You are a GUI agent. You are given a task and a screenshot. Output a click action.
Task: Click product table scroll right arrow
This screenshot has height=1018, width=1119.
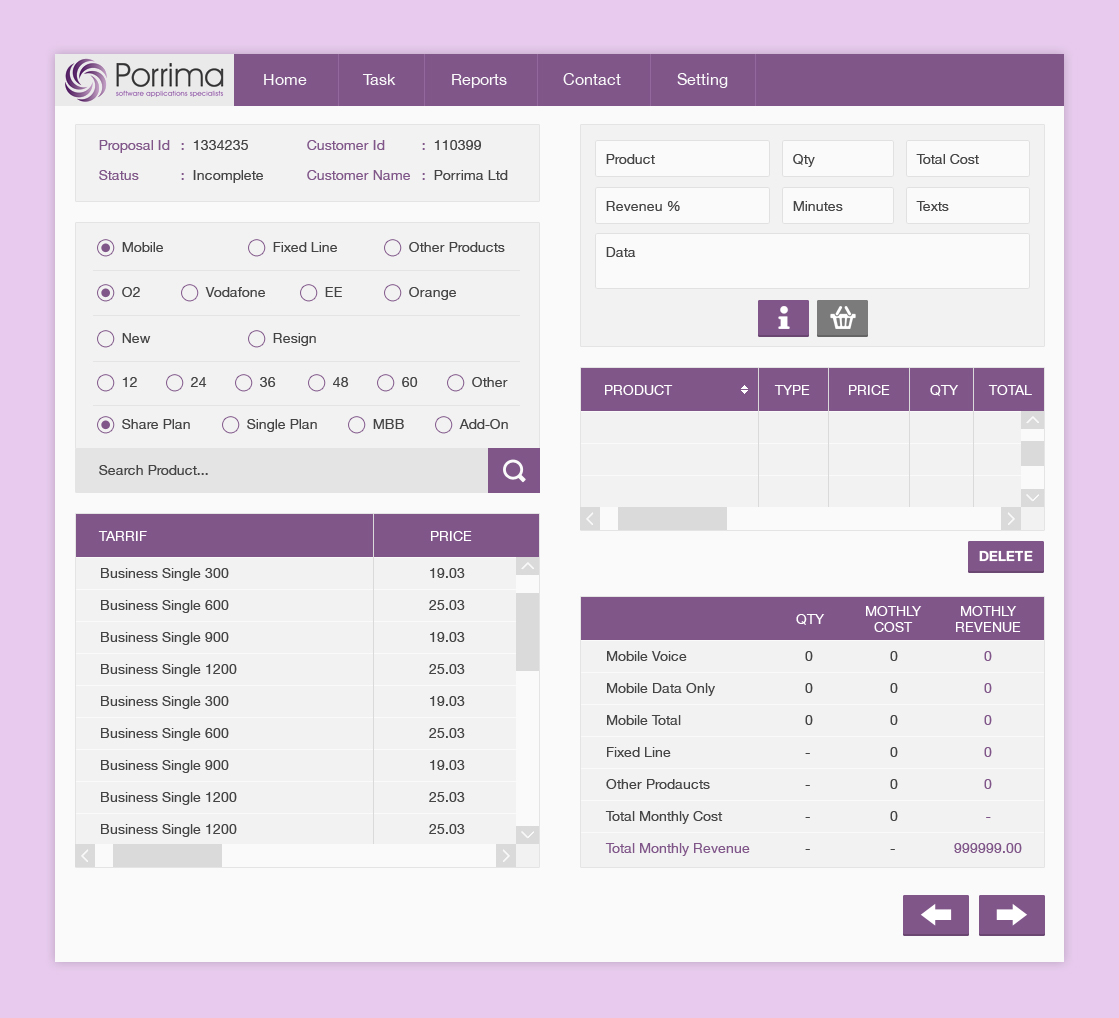point(1011,518)
